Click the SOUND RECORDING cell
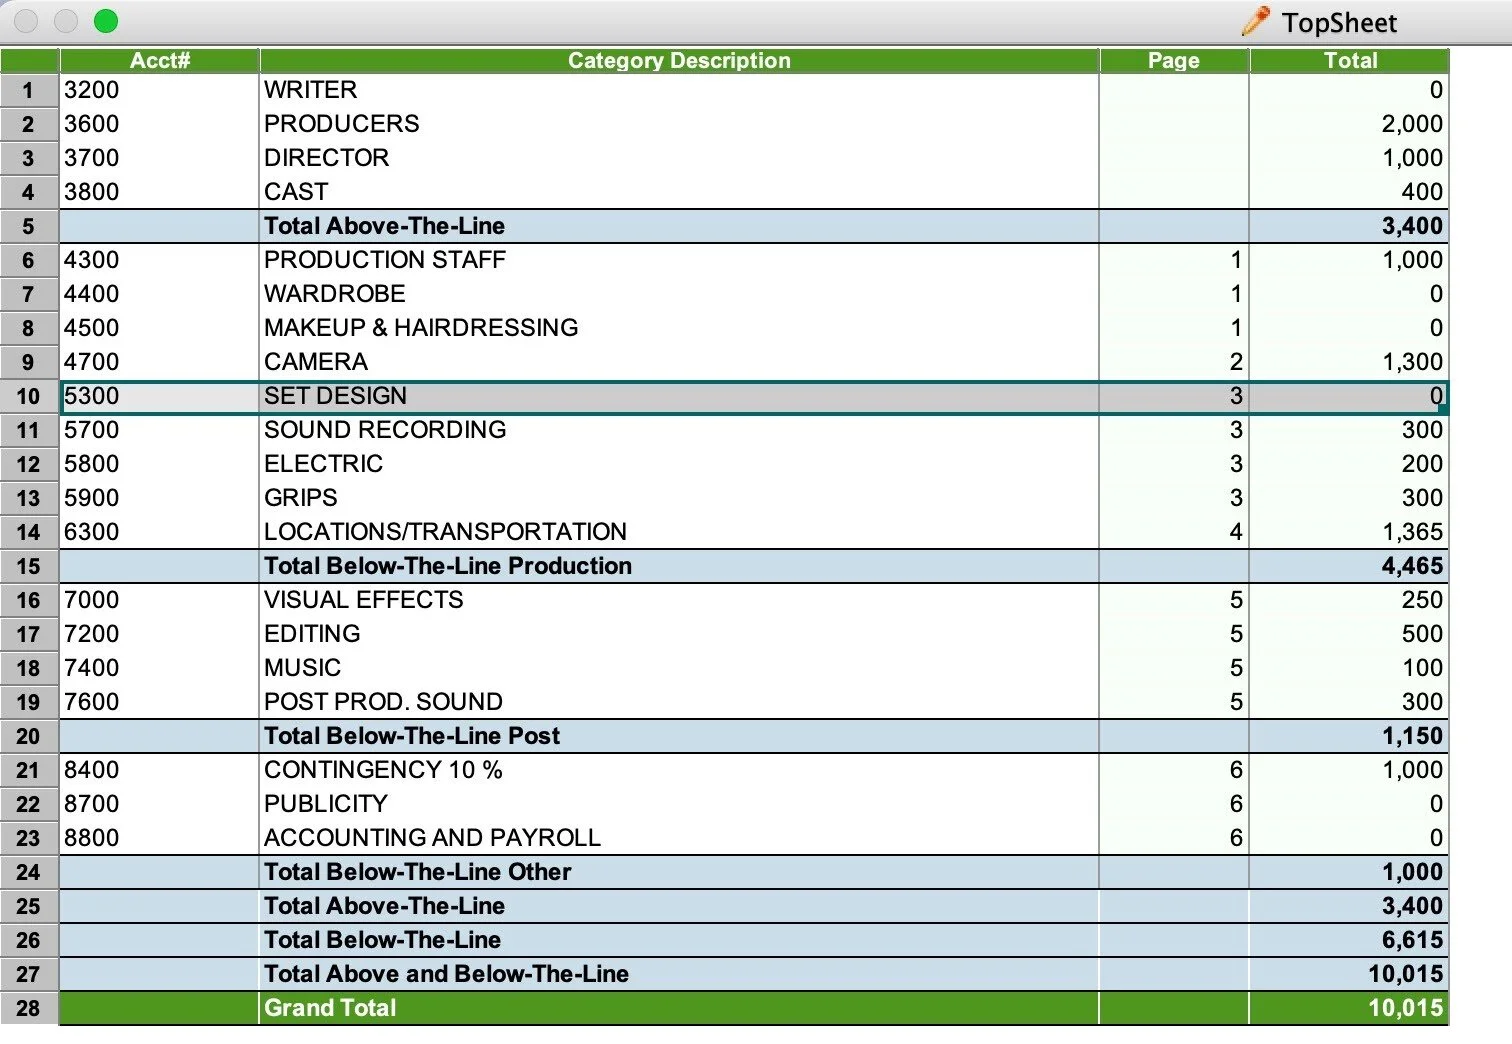1512x1044 pixels. [x=679, y=430]
